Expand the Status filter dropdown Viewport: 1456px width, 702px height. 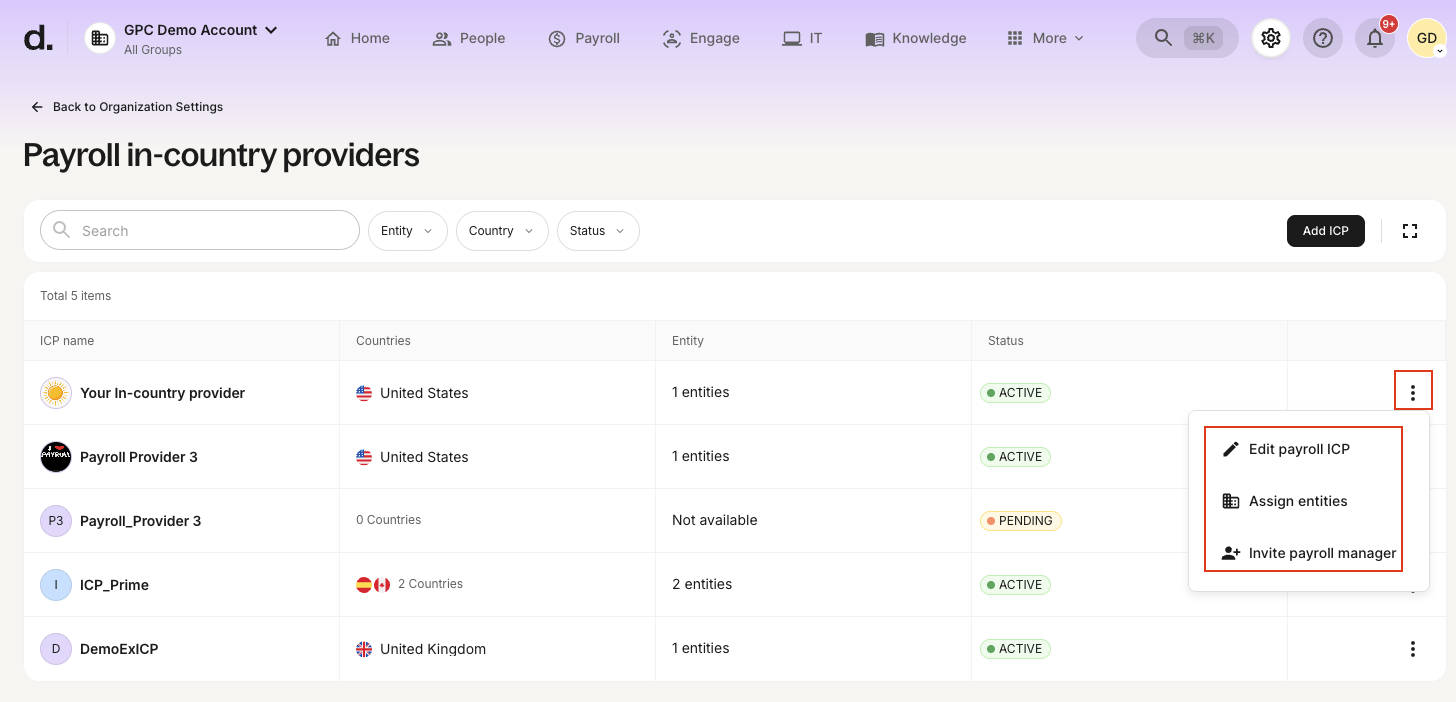(597, 231)
